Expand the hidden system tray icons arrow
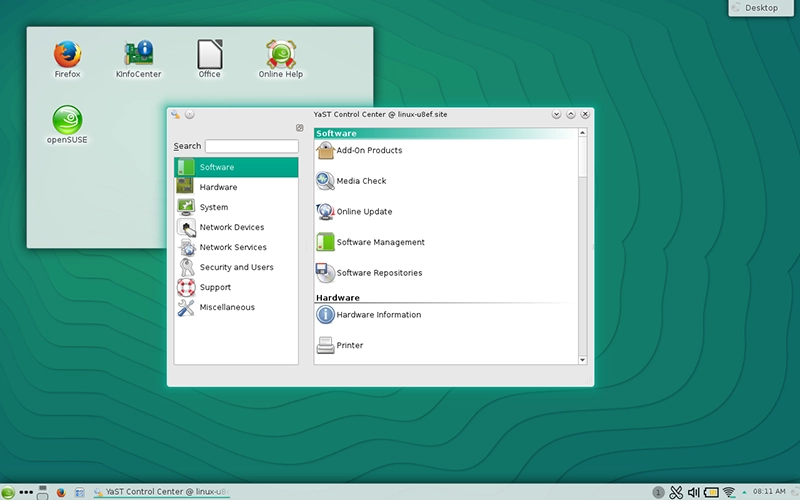 click(744, 492)
